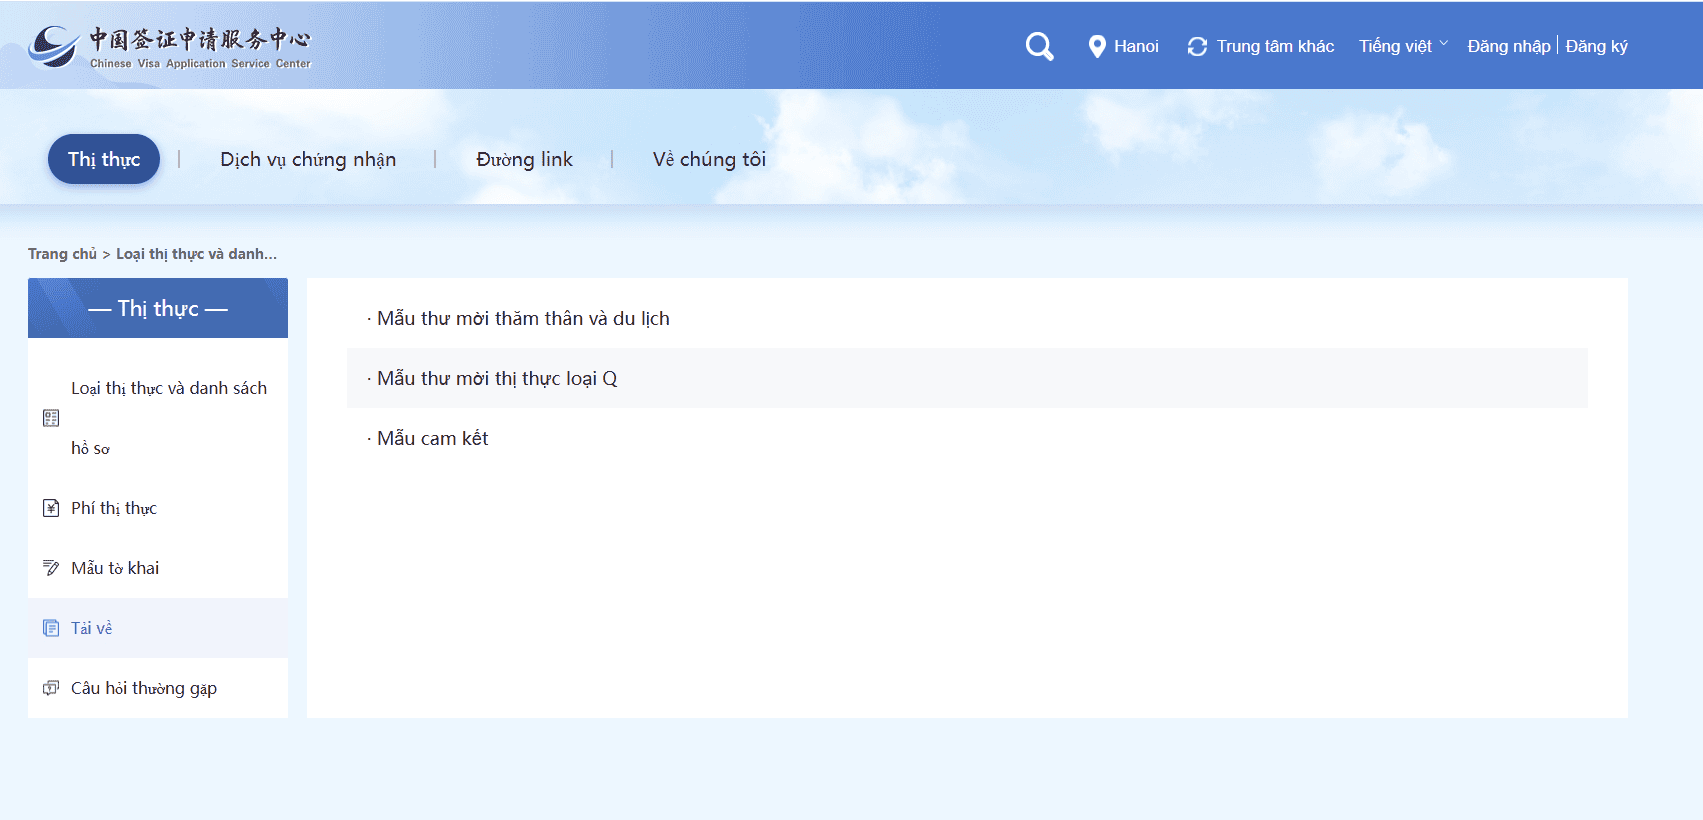Screen dimensions: 1703x820
Task: Go to Về chúng tôi page
Action: click(709, 159)
